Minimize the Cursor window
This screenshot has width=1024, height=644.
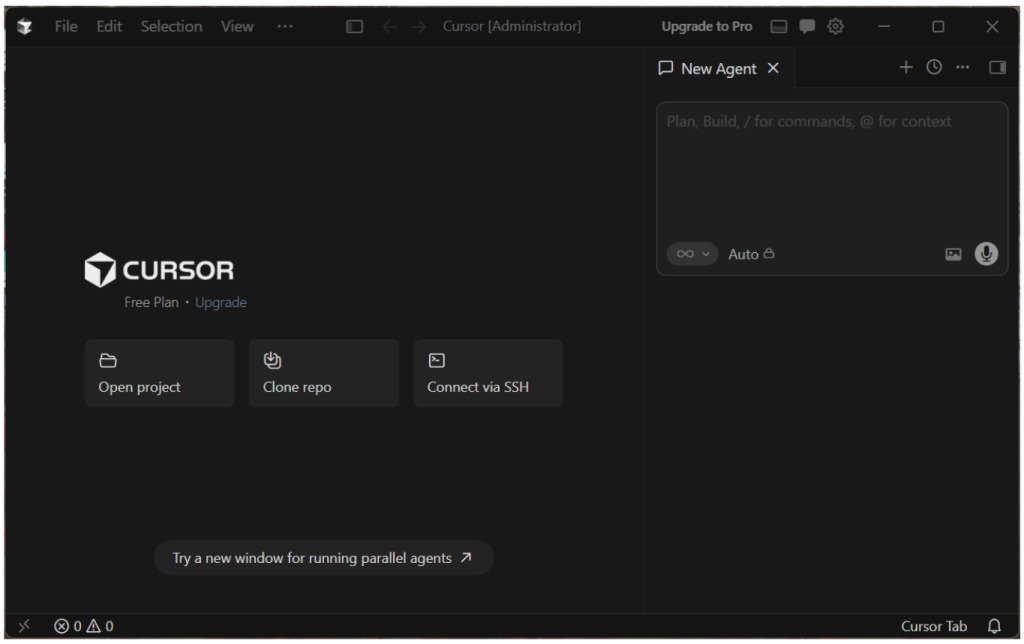884,27
